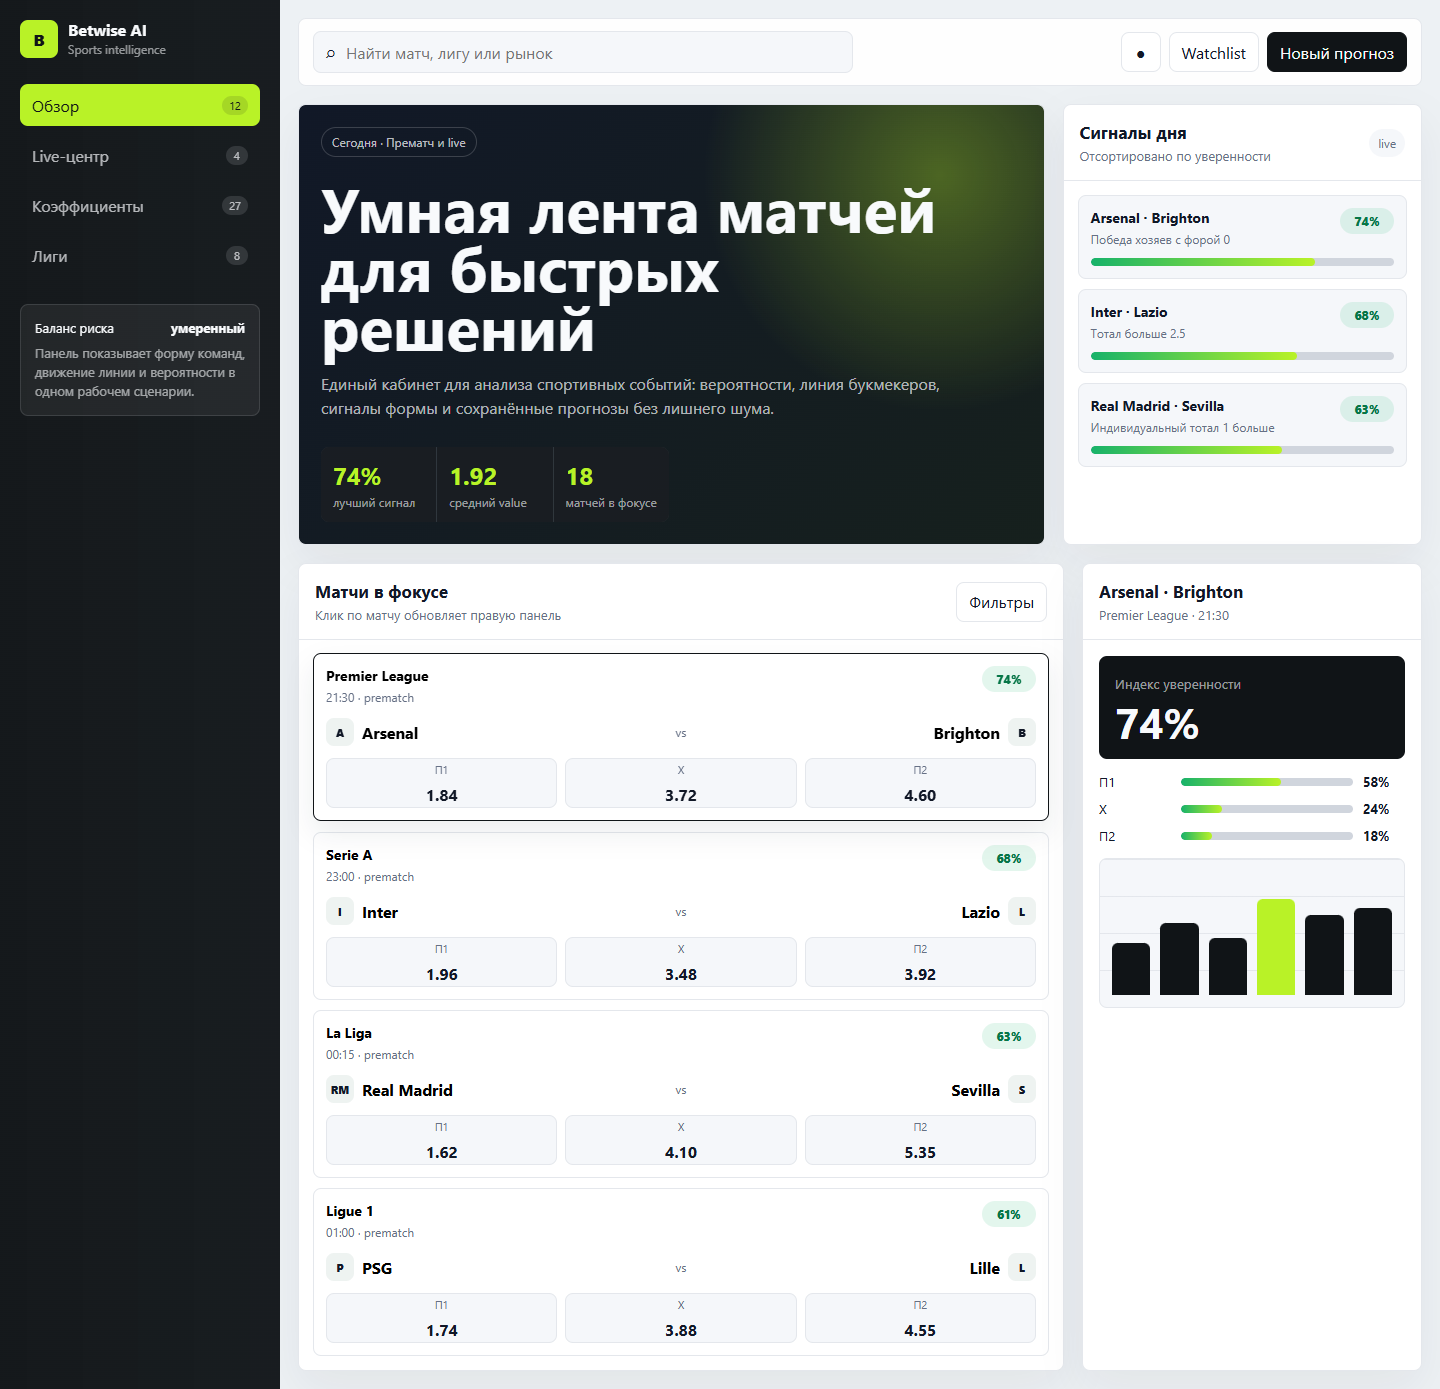Click the Sevilla team badge S
This screenshot has height=1389, width=1440.
pos(1022,1090)
